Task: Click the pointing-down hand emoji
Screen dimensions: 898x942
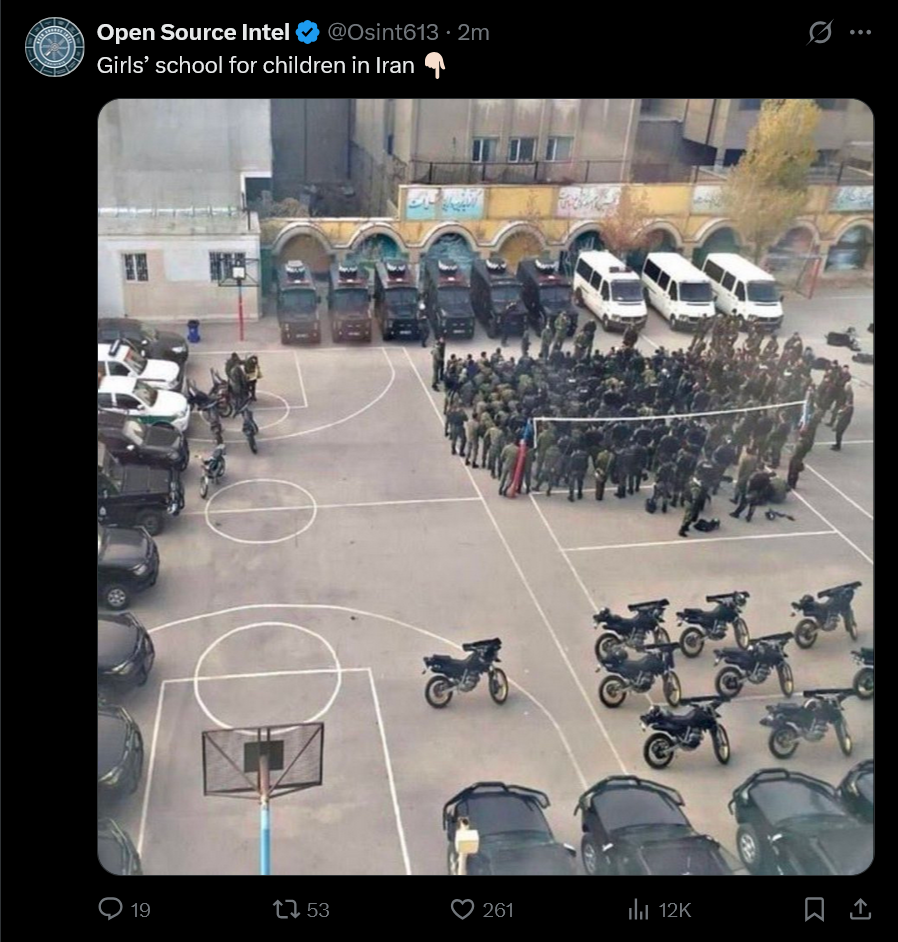Action: (x=434, y=65)
